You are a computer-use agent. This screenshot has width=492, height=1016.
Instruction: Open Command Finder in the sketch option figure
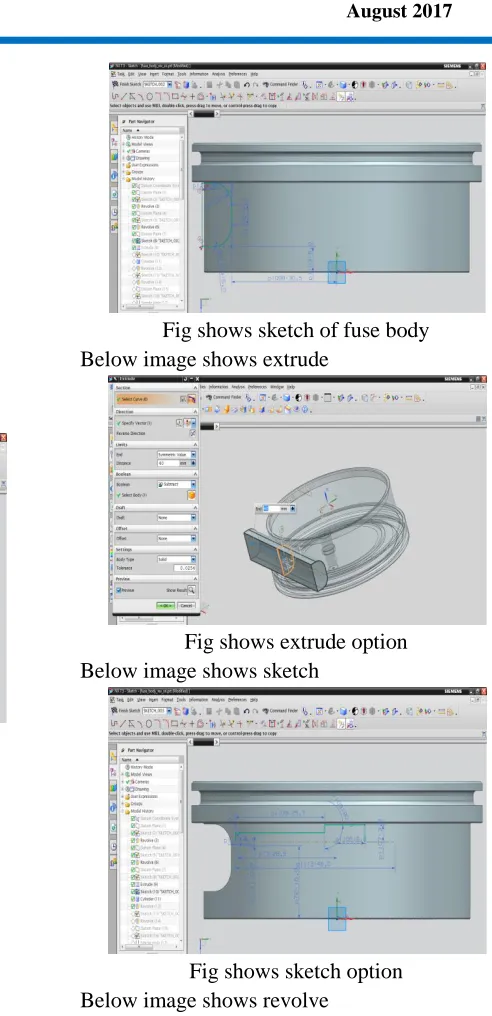click(x=281, y=711)
